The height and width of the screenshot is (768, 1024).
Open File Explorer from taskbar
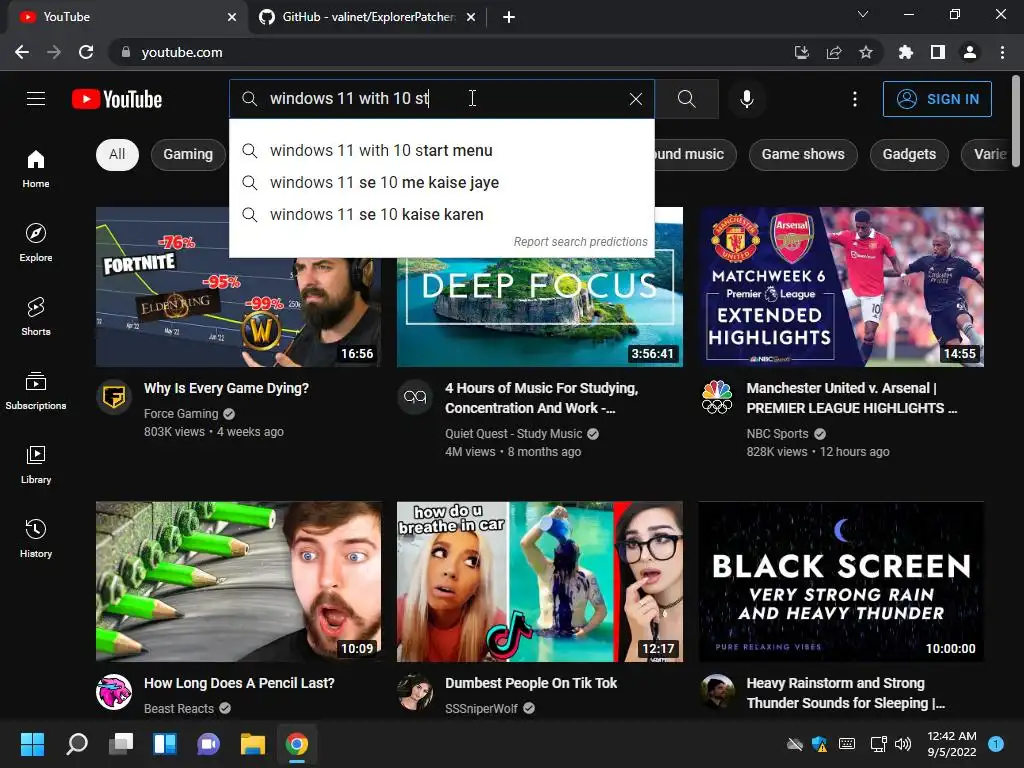(x=253, y=744)
